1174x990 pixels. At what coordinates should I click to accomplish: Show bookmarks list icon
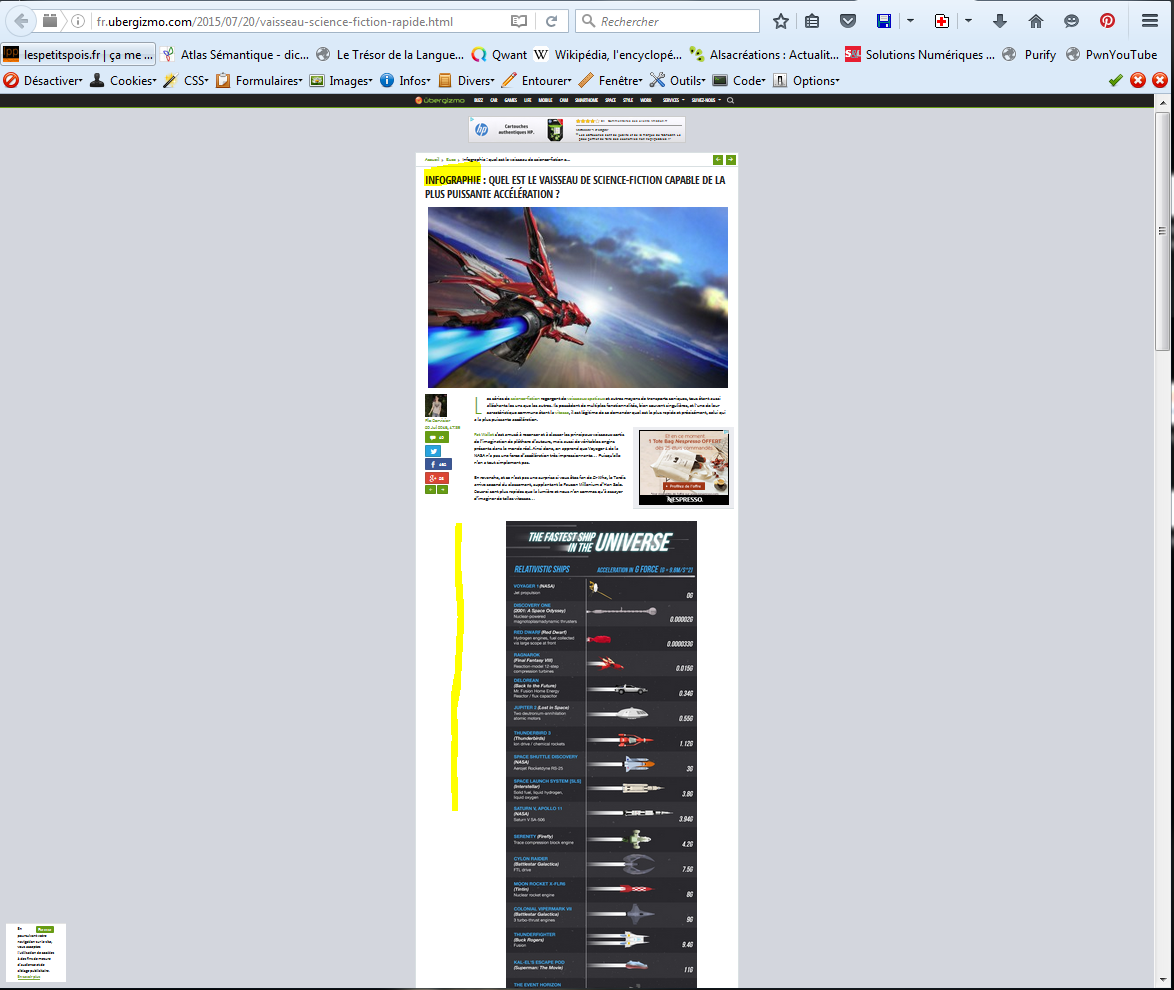(x=812, y=21)
